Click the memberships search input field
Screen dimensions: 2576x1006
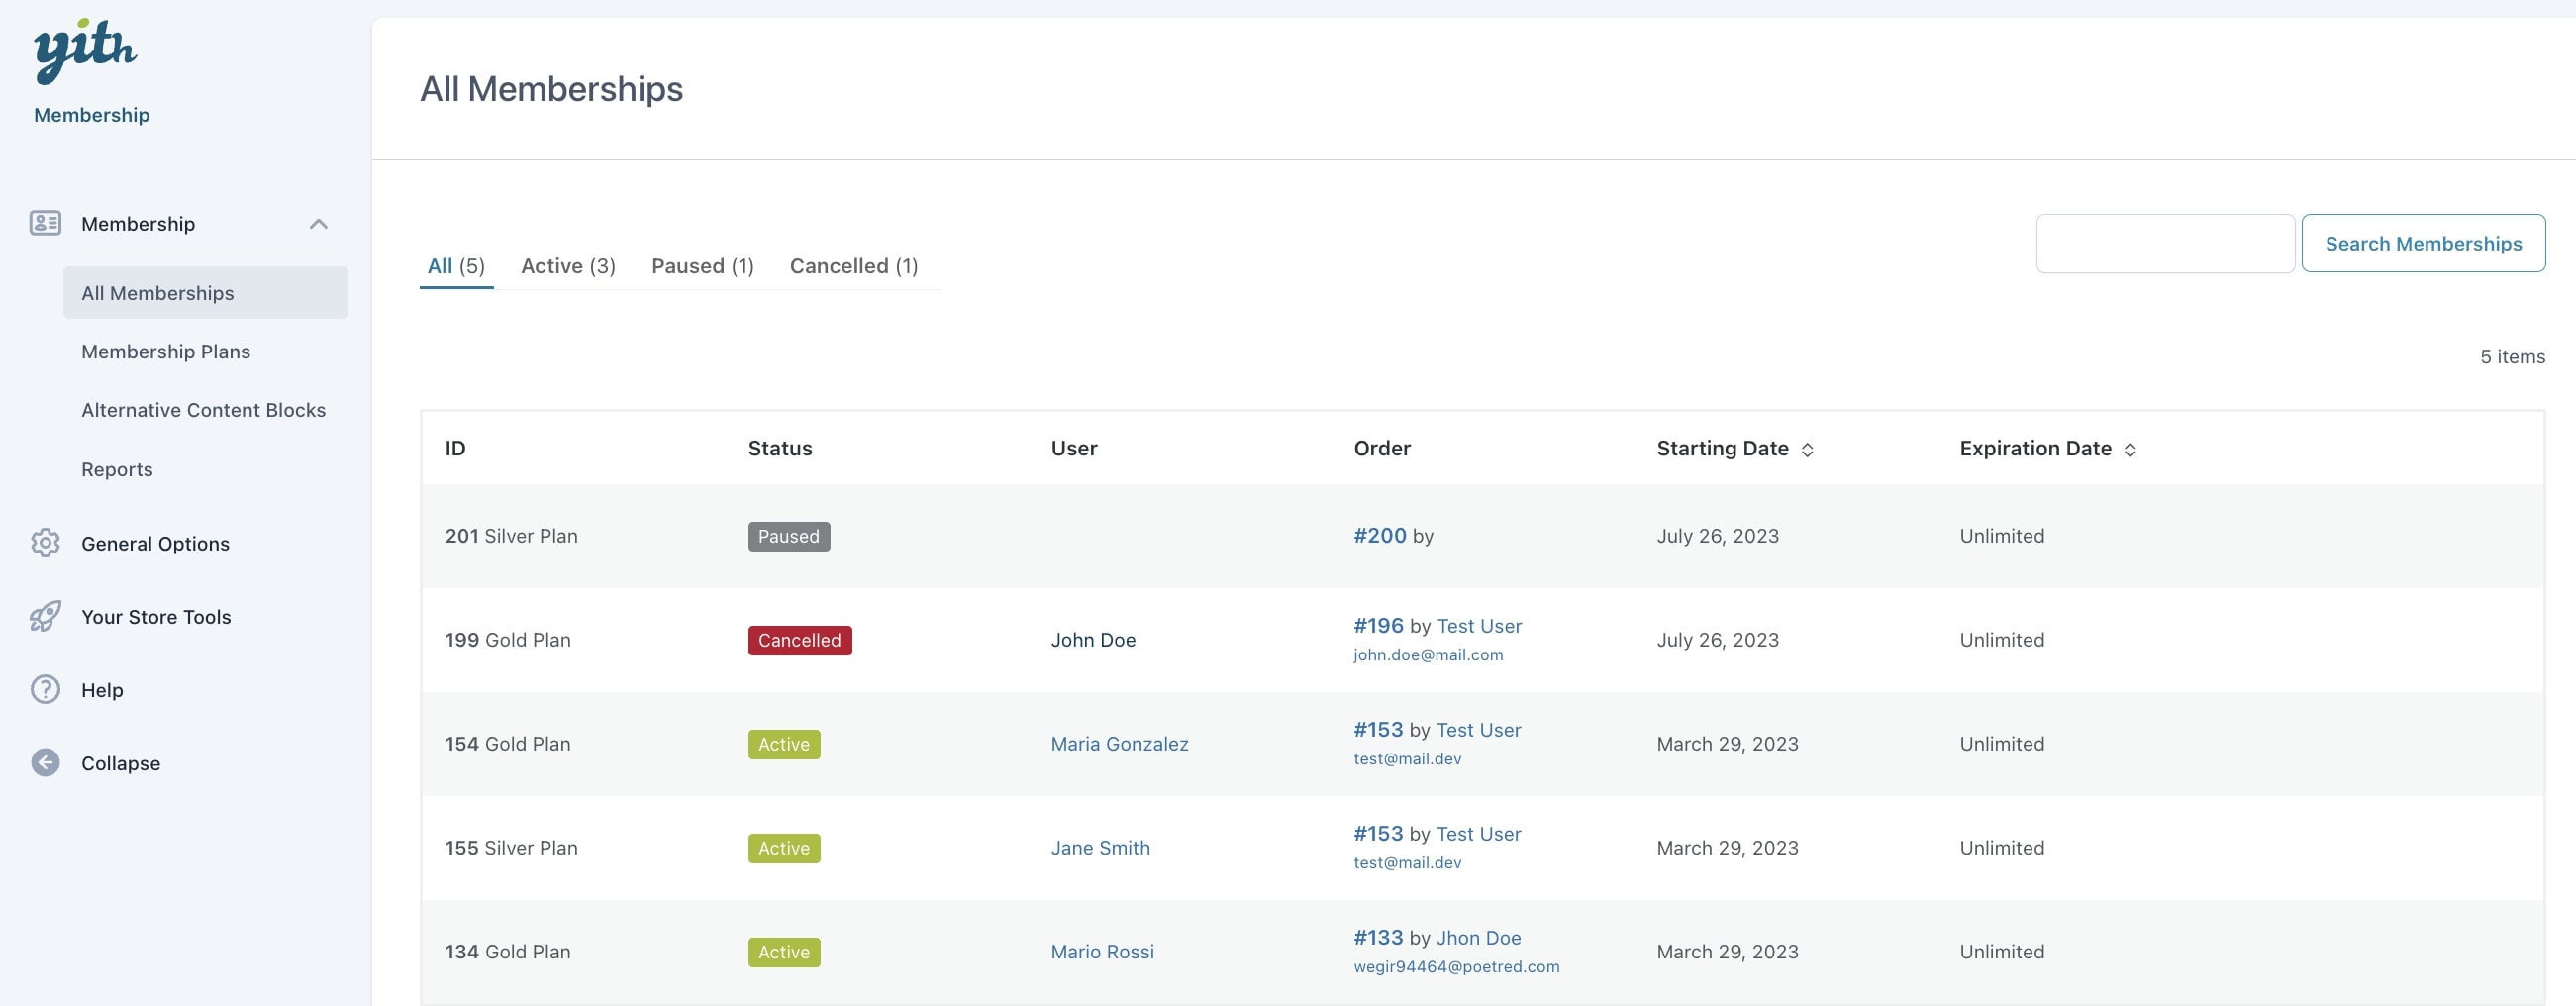coord(2165,243)
